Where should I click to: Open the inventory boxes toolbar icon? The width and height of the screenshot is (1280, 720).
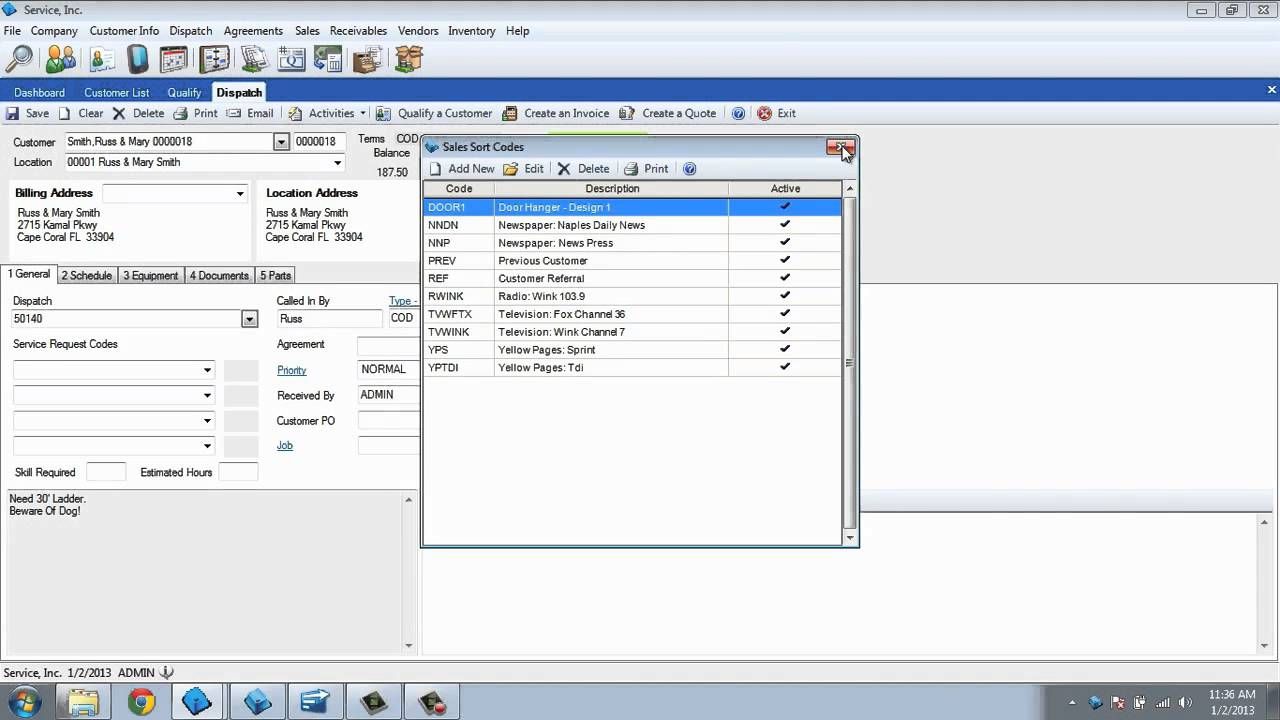click(x=409, y=59)
